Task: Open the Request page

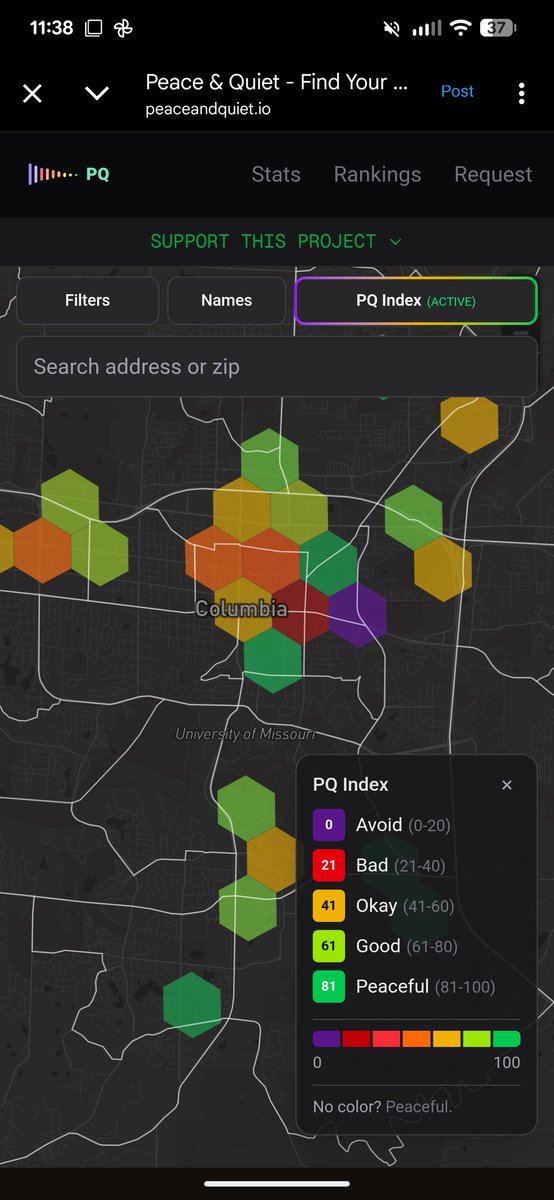Action: pyautogui.click(x=493, y=174)
